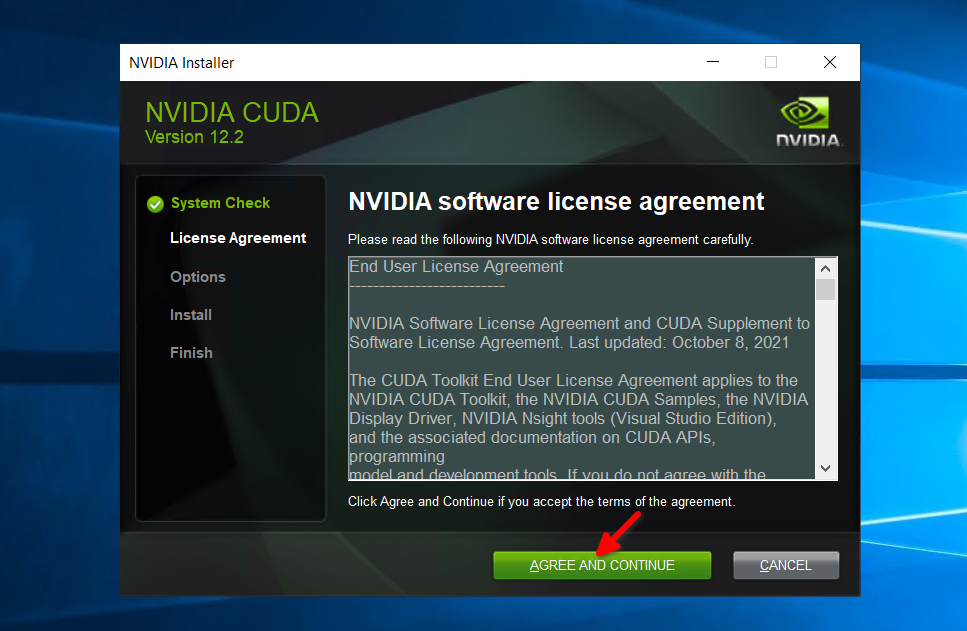Click 'Click Agree and Continue if you accept' text
The image size is (967, 631).
(x=541, y=501)
